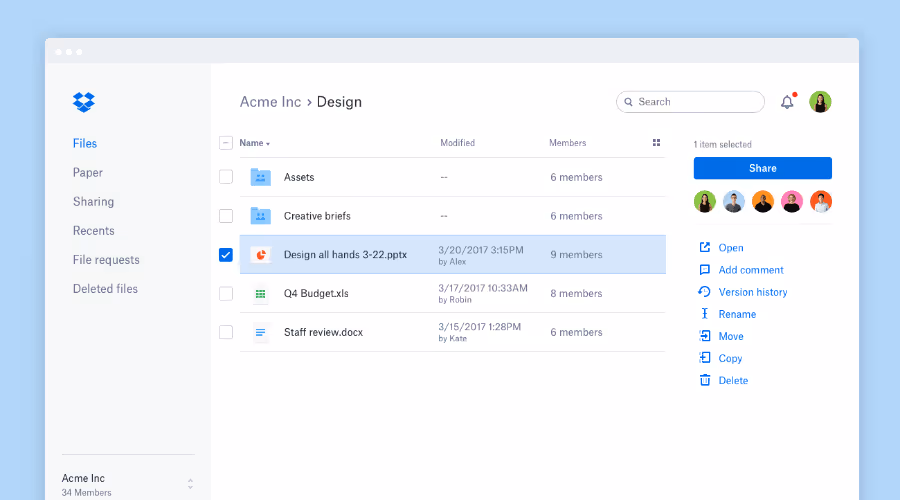Click the Copy link
The image size is (900, 500).
click(730, 358)
